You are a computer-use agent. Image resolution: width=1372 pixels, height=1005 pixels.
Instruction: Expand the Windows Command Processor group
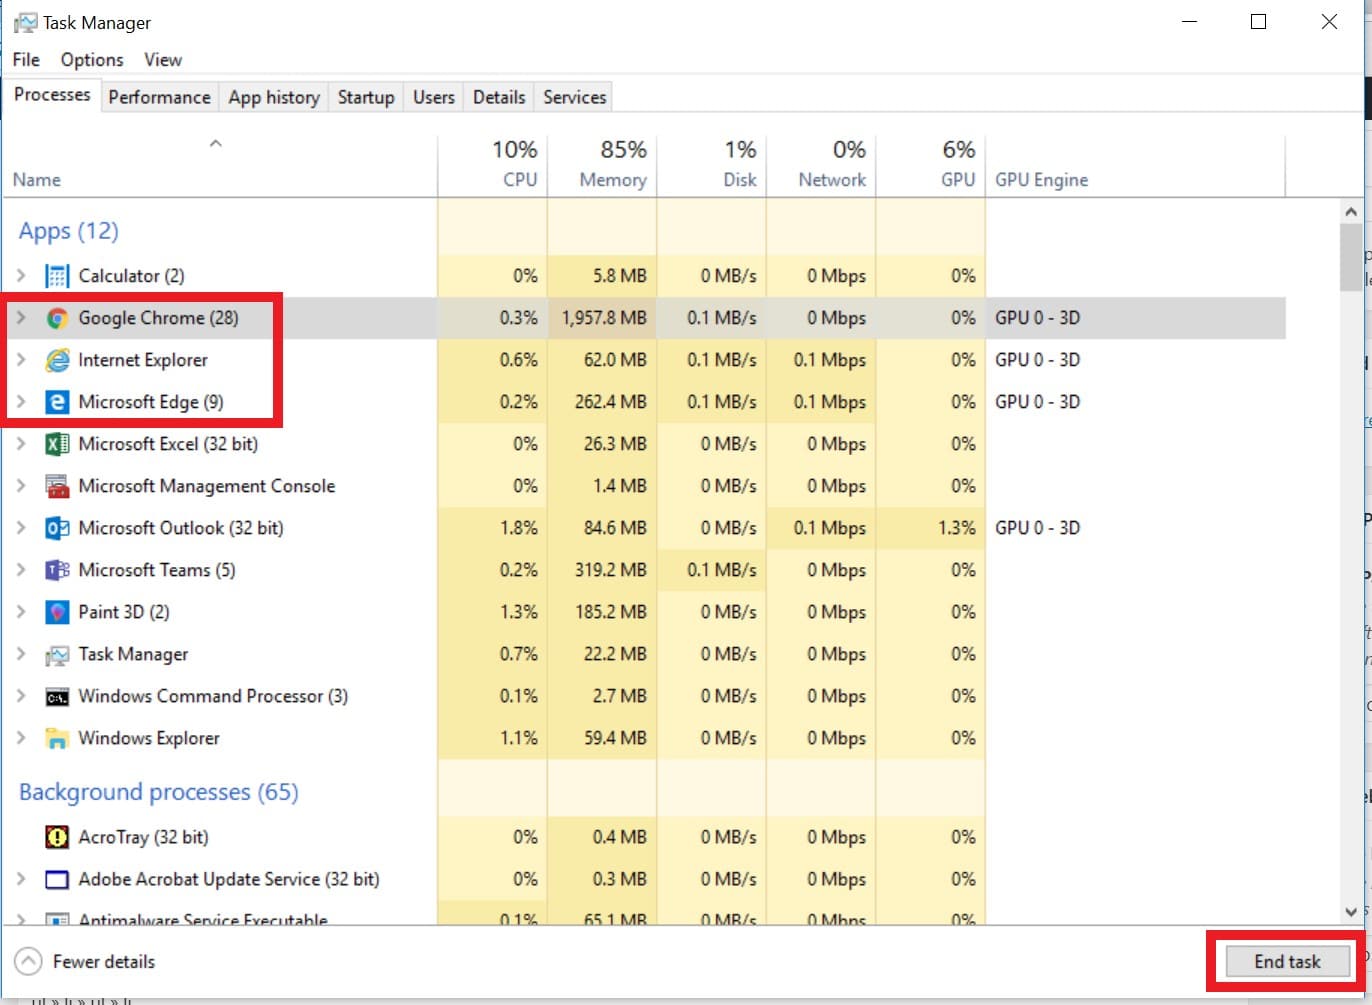click(x=21, y=696)
